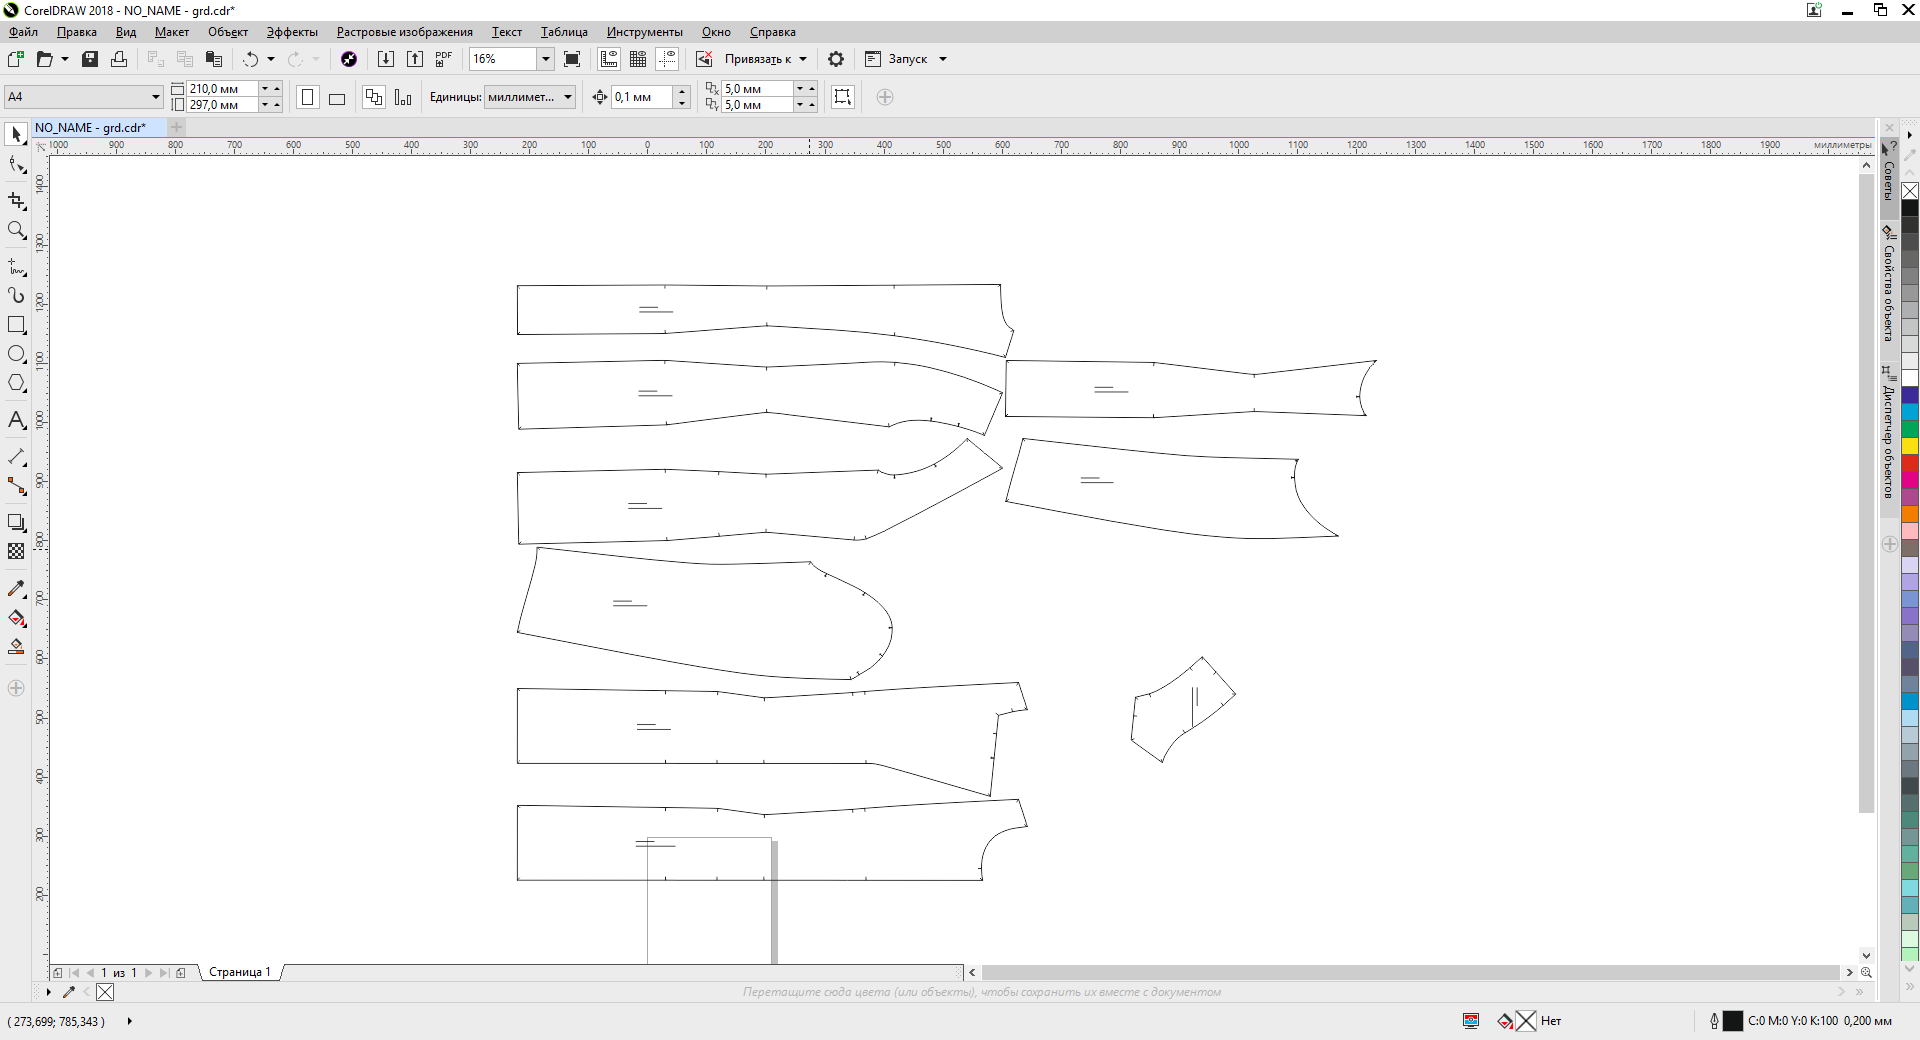
Task: Click the Запуск launch button
Action: point(907,59)
